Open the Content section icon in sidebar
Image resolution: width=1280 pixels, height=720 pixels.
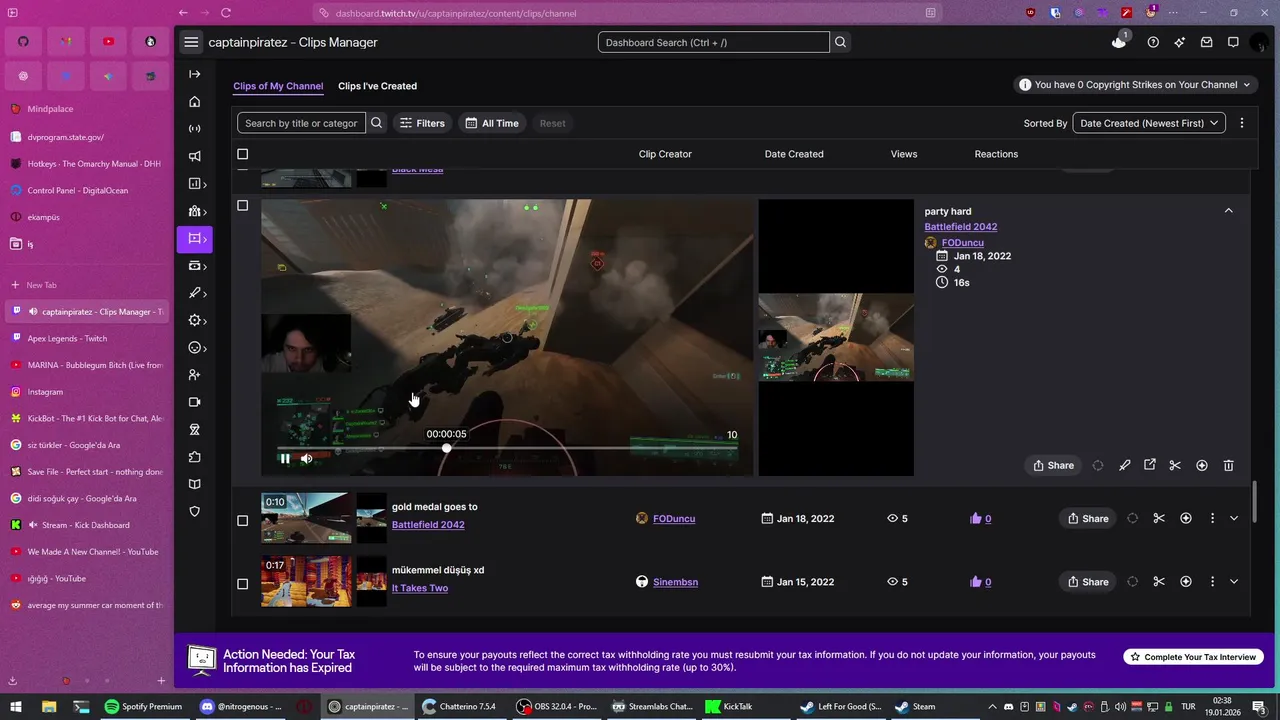(x=195, y=238)
